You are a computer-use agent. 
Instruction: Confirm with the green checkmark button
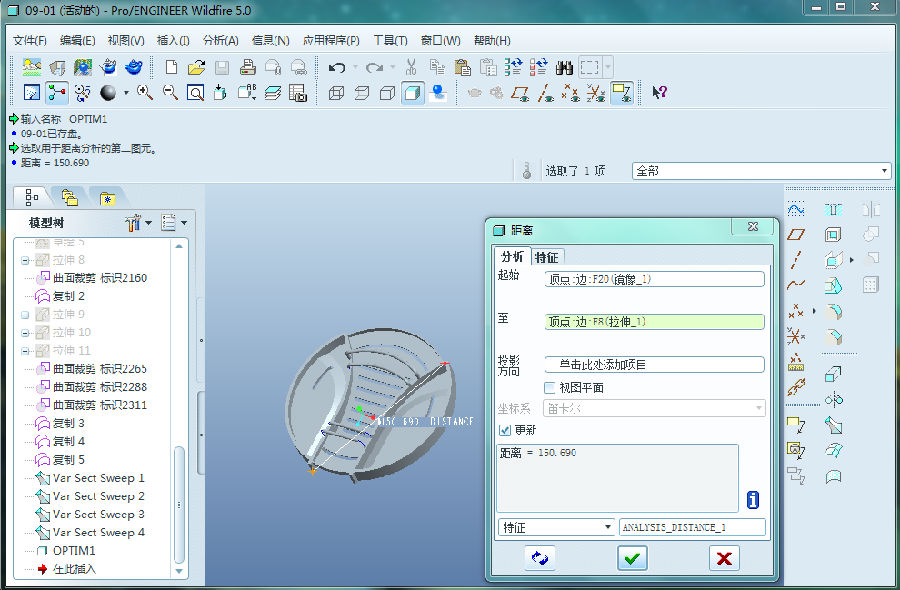(631, 559)
